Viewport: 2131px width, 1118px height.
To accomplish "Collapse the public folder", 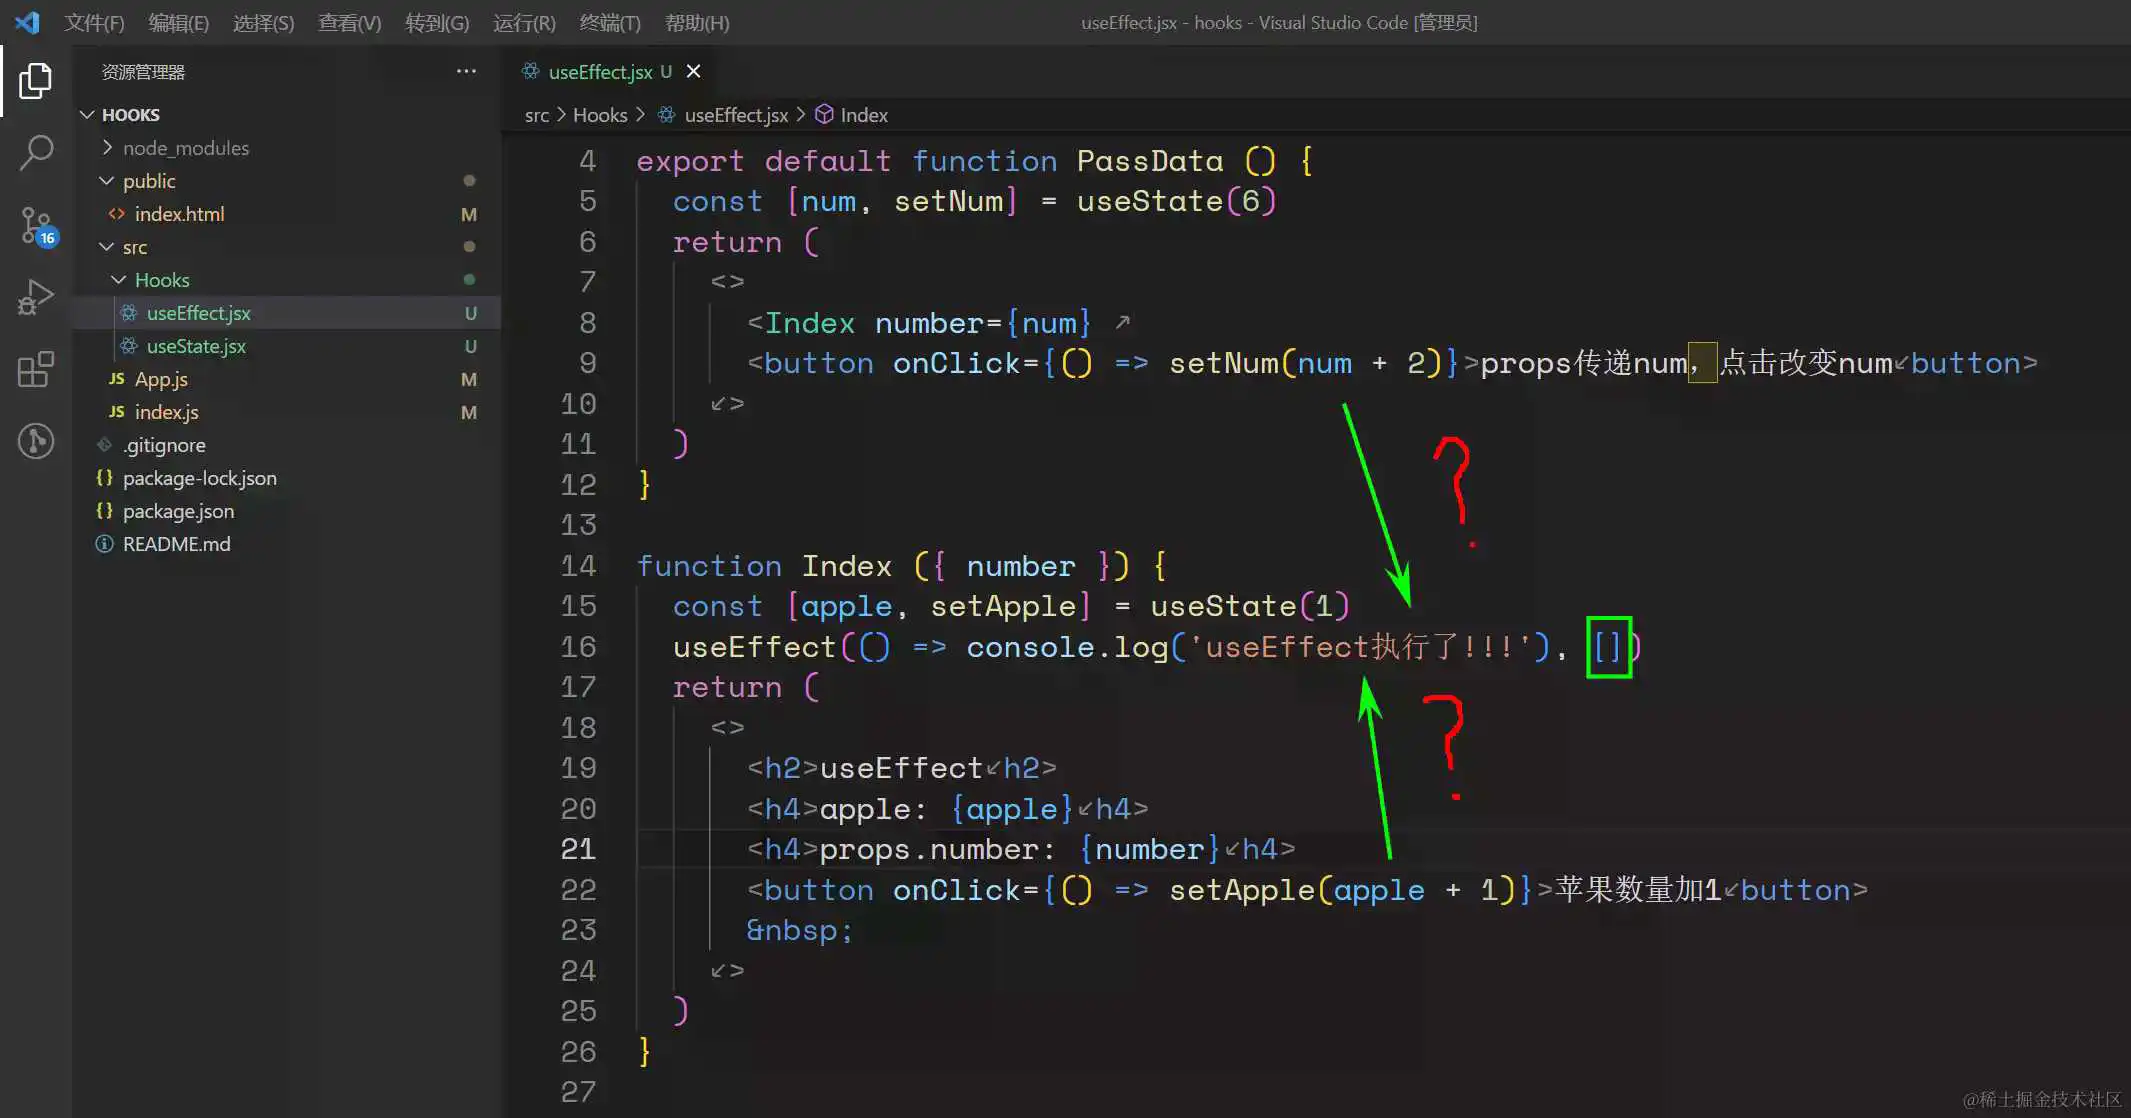I will point(107,181).
